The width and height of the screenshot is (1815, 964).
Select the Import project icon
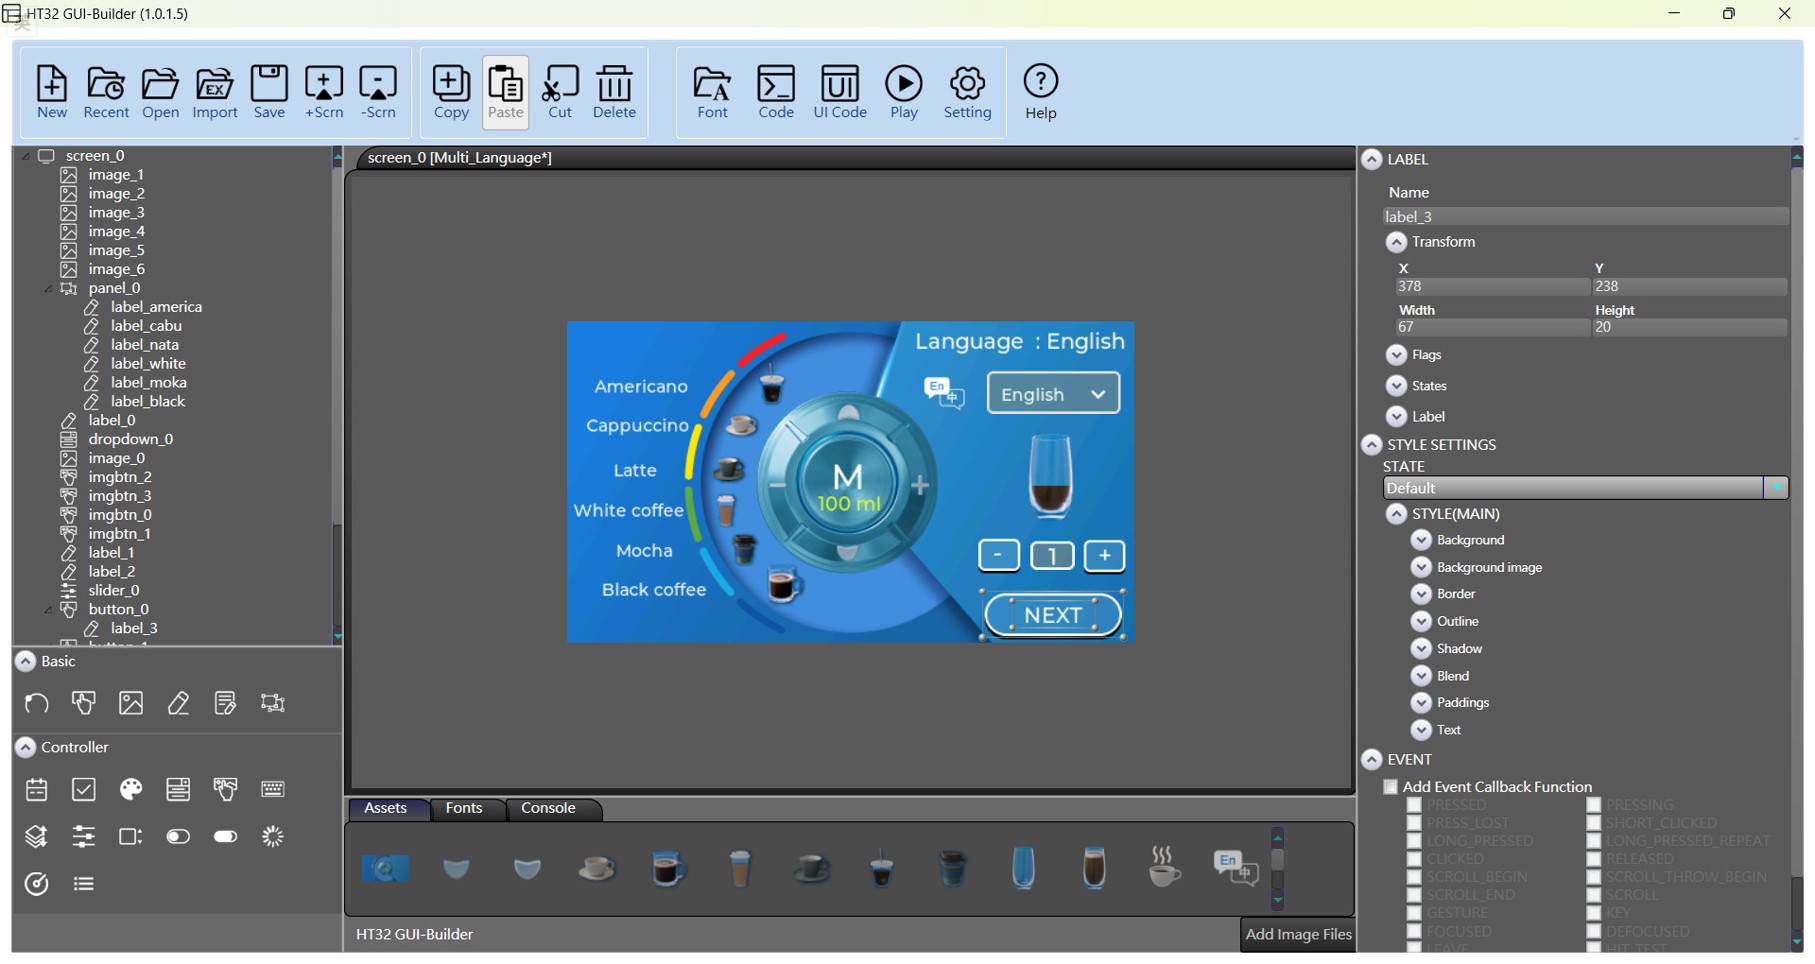tap(215, 92)
